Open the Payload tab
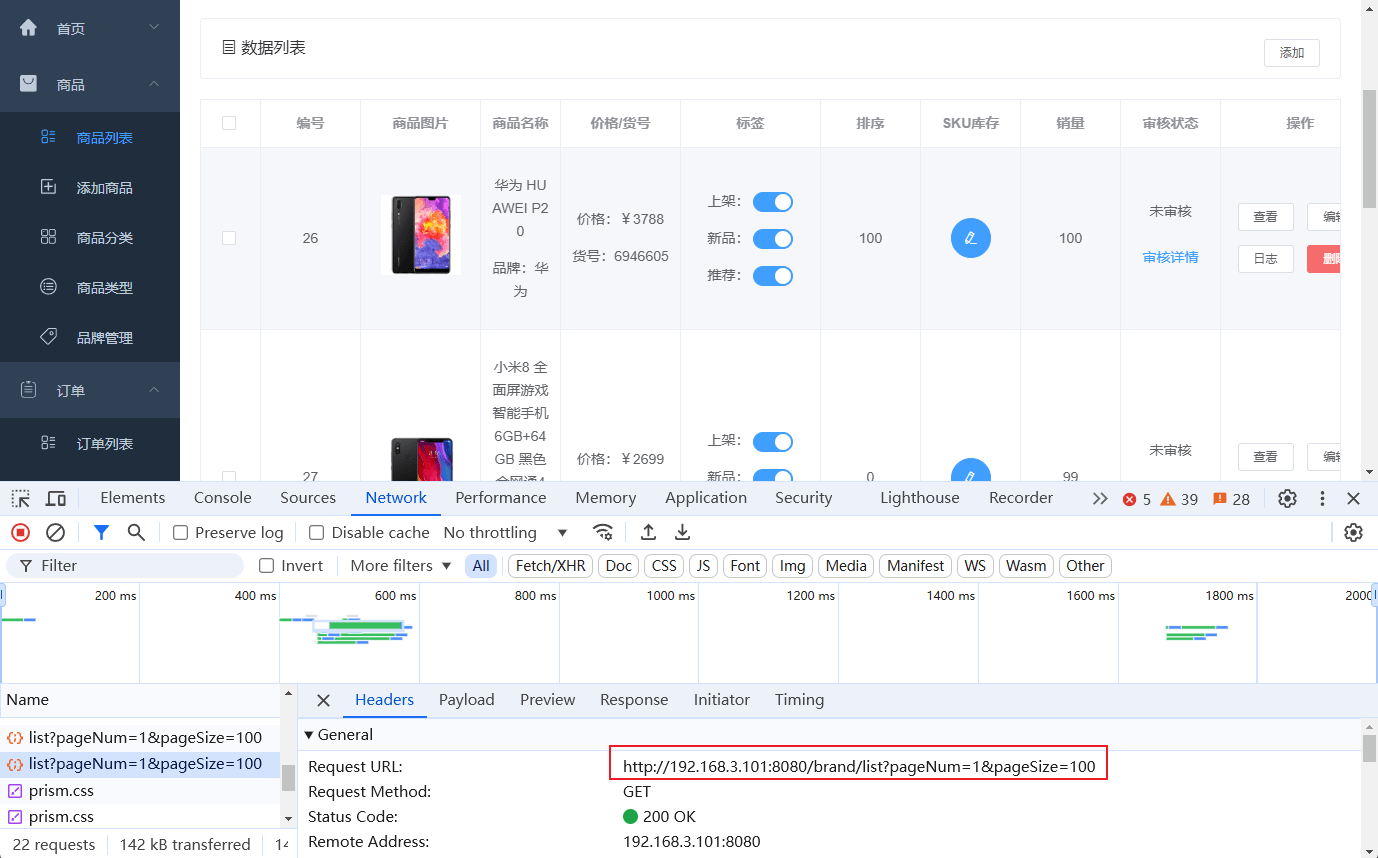Image resolution: width=1378 pixels, height=858 pixels. (x=466, y=700)
